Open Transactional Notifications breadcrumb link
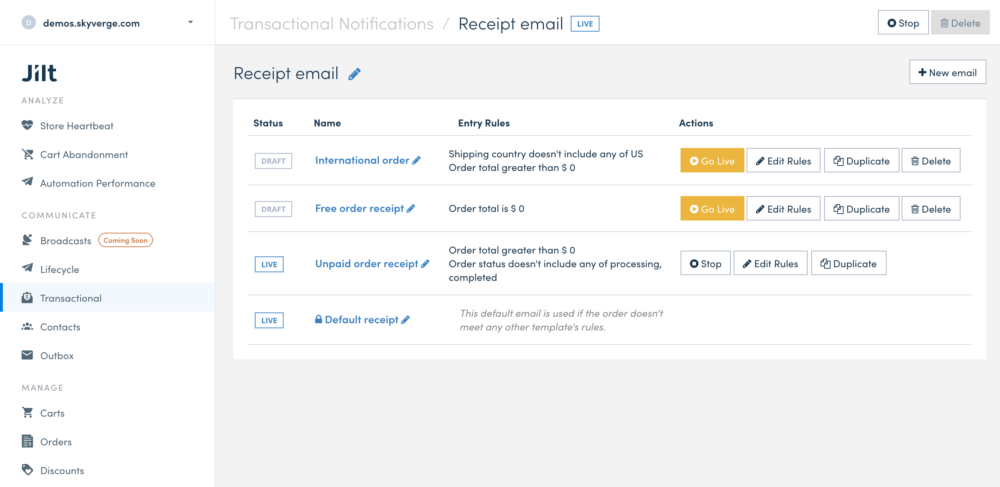The width and height of the screenshot is (1000, 487). tap(332, 24)
